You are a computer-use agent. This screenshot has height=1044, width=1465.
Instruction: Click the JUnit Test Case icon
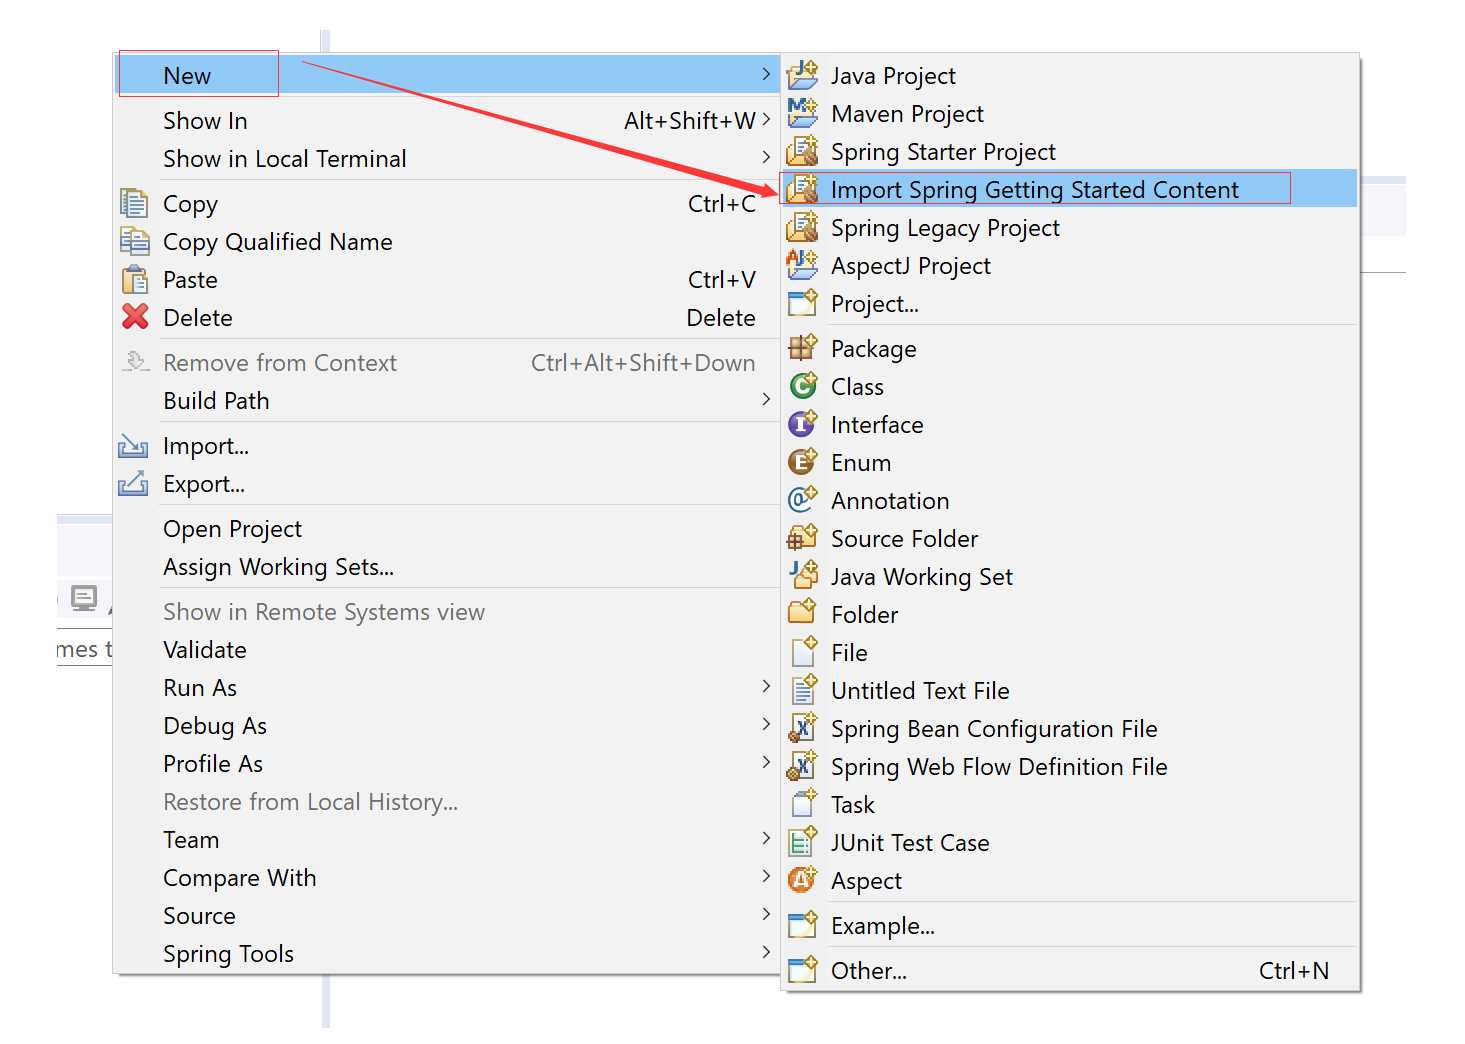(802, 842)
